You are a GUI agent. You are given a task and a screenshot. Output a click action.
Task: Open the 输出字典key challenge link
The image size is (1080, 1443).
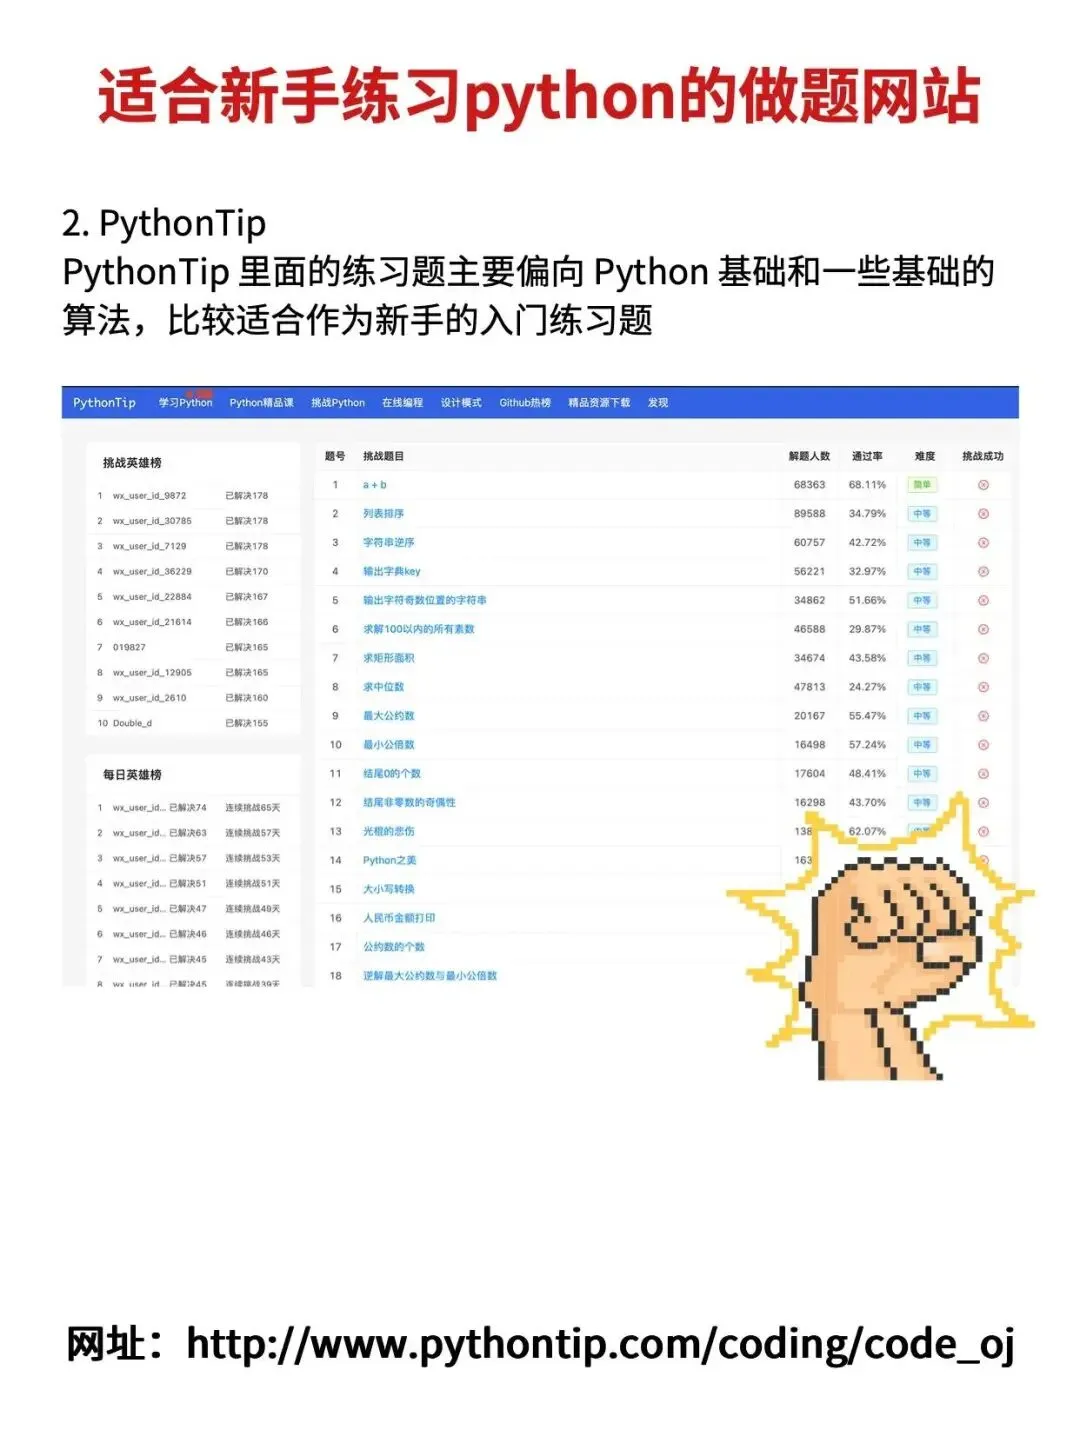391,572
